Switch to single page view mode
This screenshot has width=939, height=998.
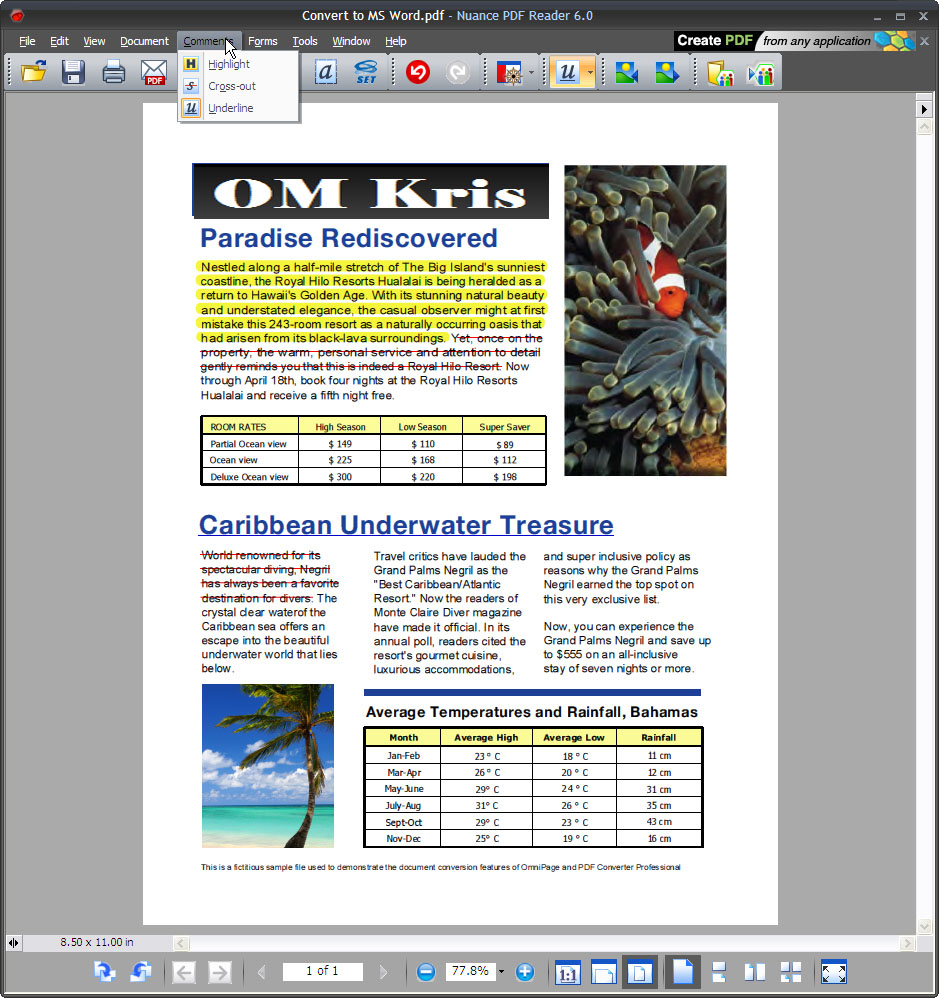[x=683, y=971]
